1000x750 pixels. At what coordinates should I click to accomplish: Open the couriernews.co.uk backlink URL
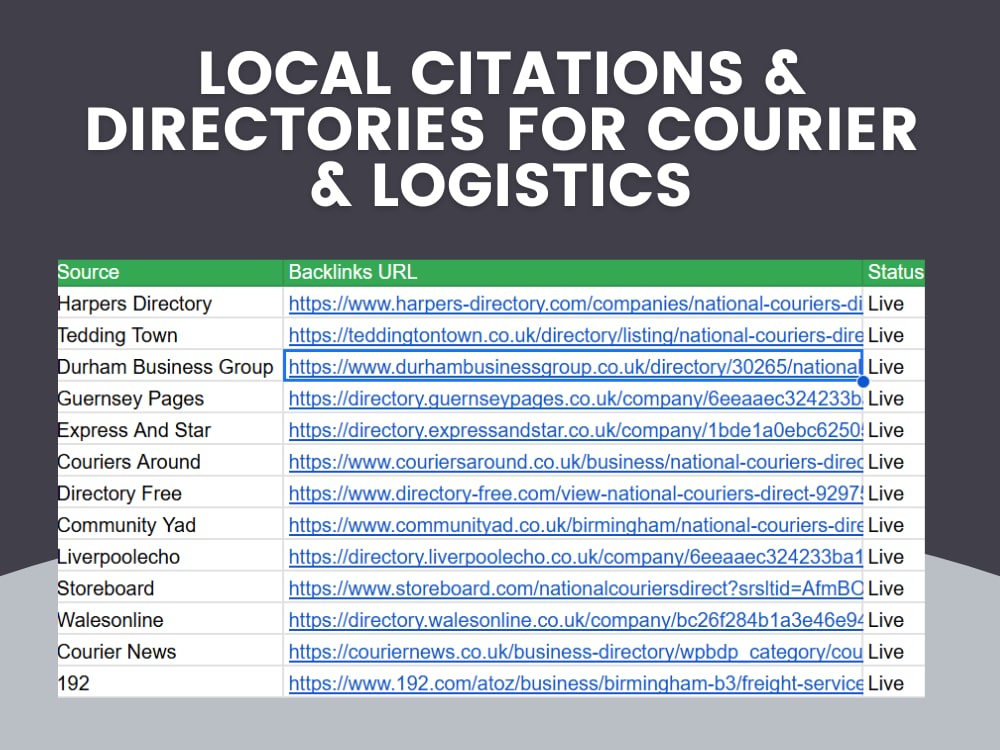(x=575, y=652)
